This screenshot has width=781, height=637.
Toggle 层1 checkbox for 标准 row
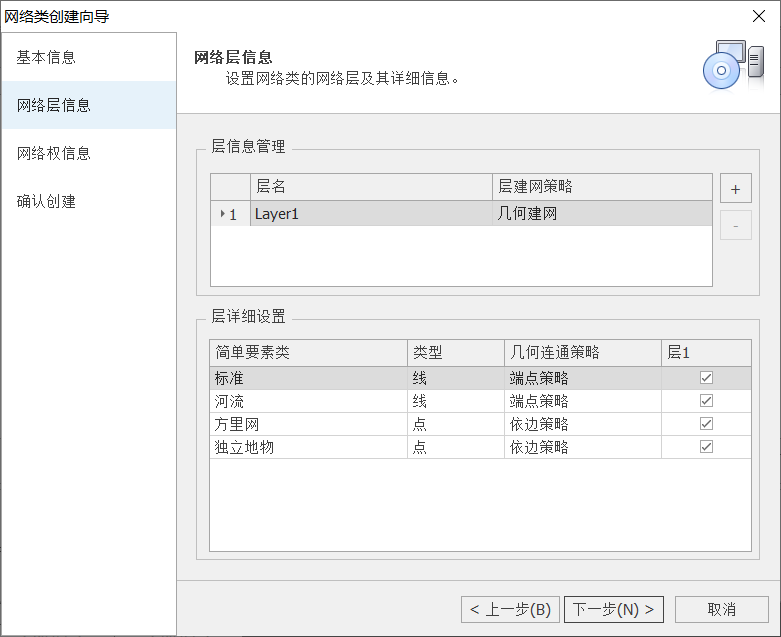(x=706, y=378)
